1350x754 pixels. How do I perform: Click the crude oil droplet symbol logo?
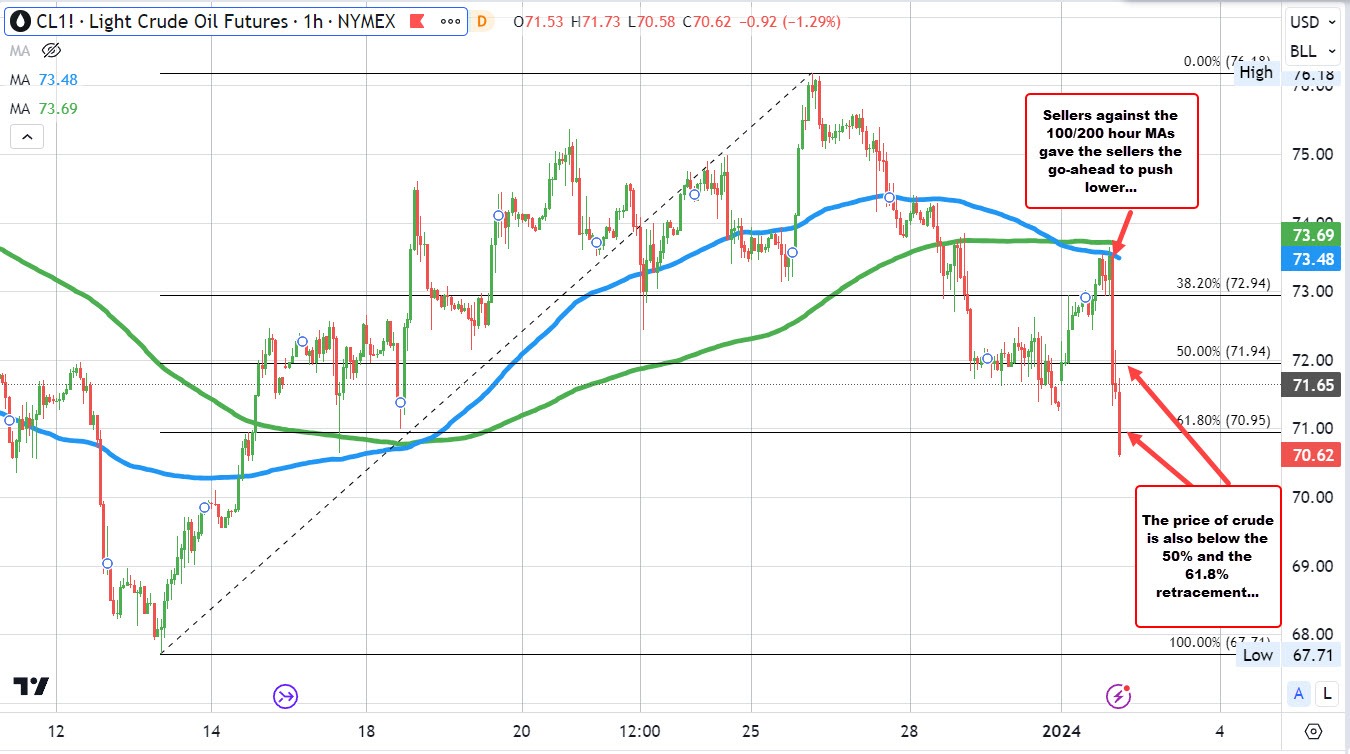(18, 20)
